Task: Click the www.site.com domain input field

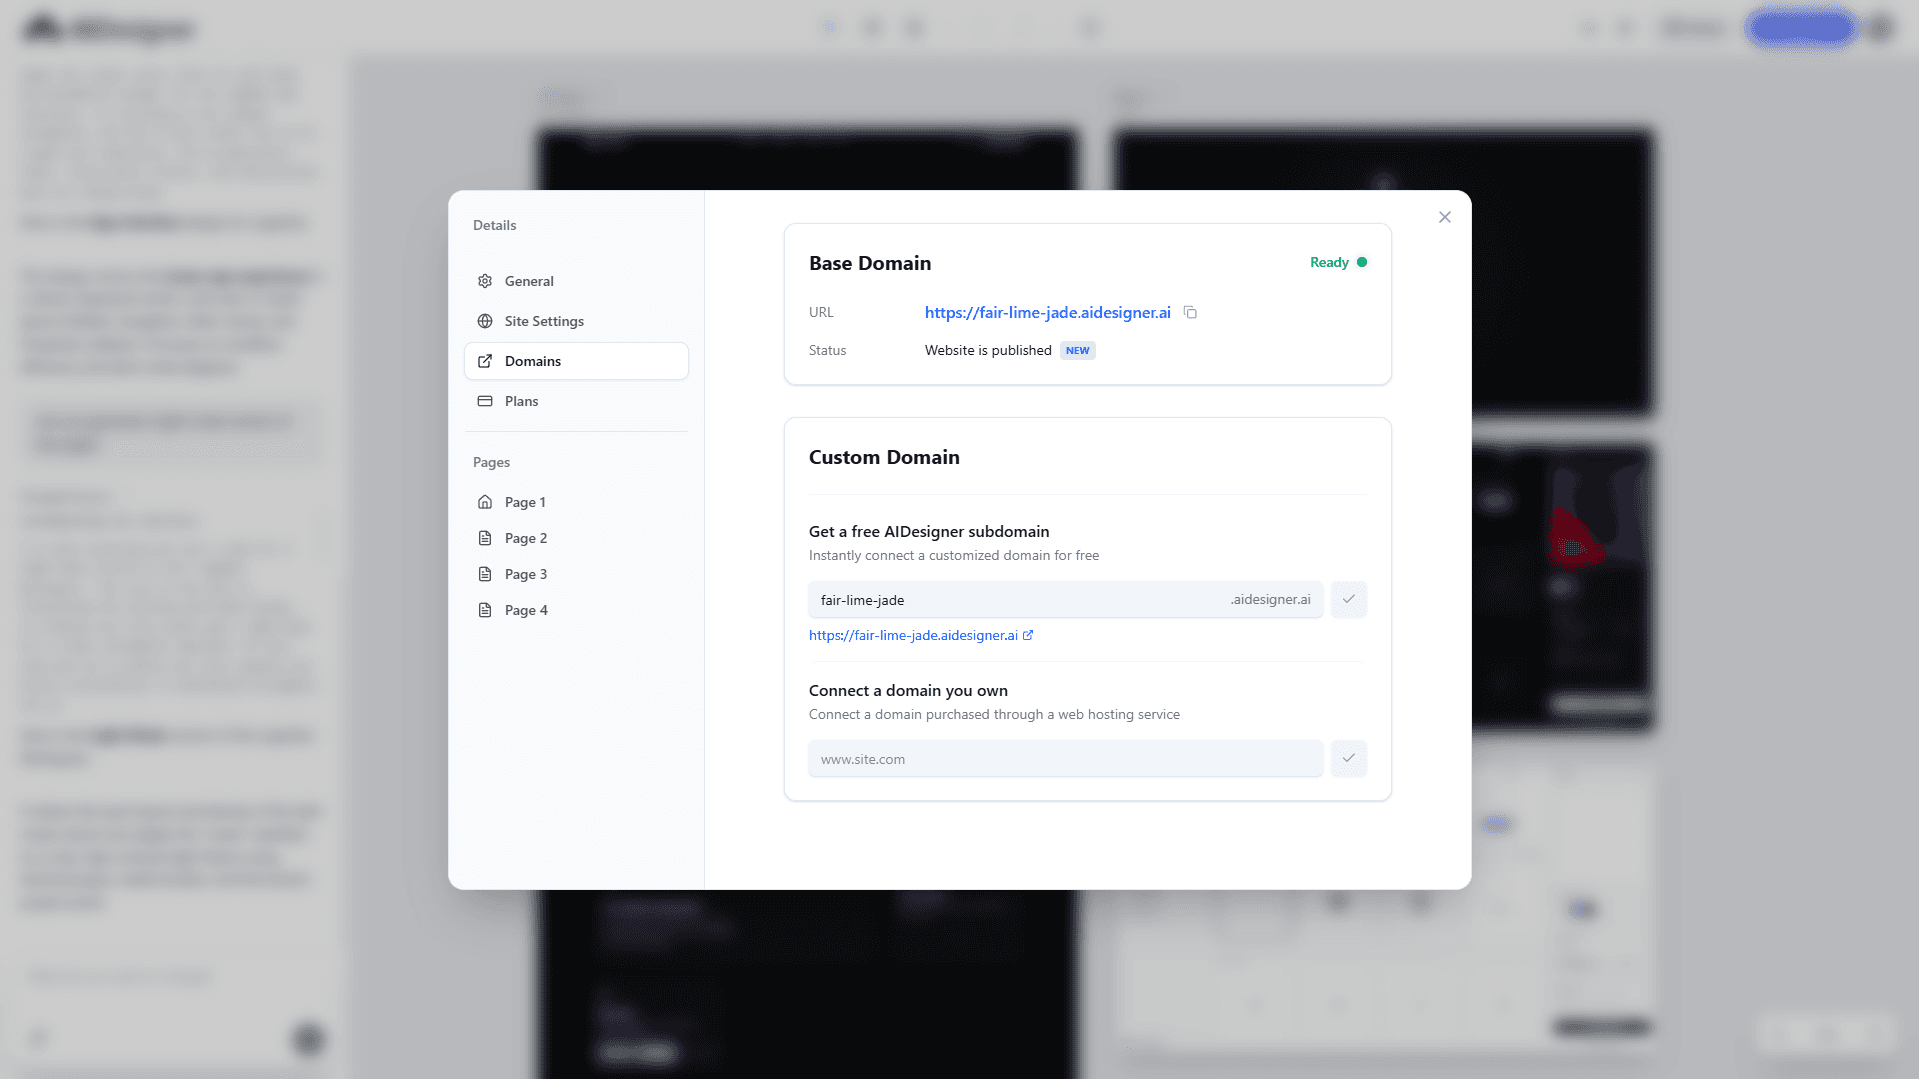Action: 1065,759
